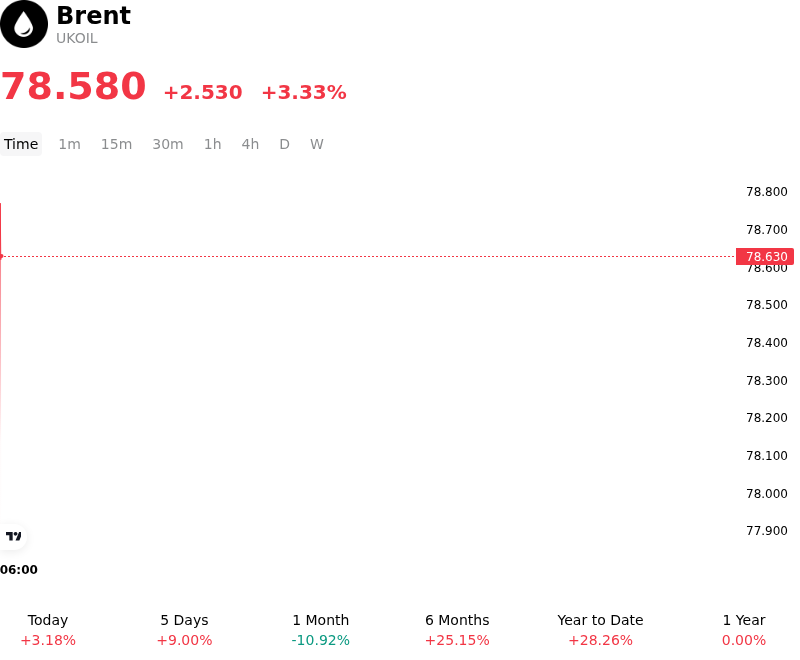Choose the 4h timeframe

tap(250, 144)
